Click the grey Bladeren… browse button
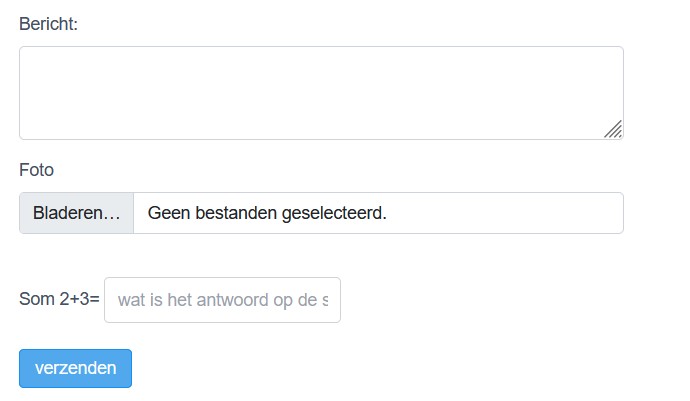The image size is (690, 401). coord(77,213)
